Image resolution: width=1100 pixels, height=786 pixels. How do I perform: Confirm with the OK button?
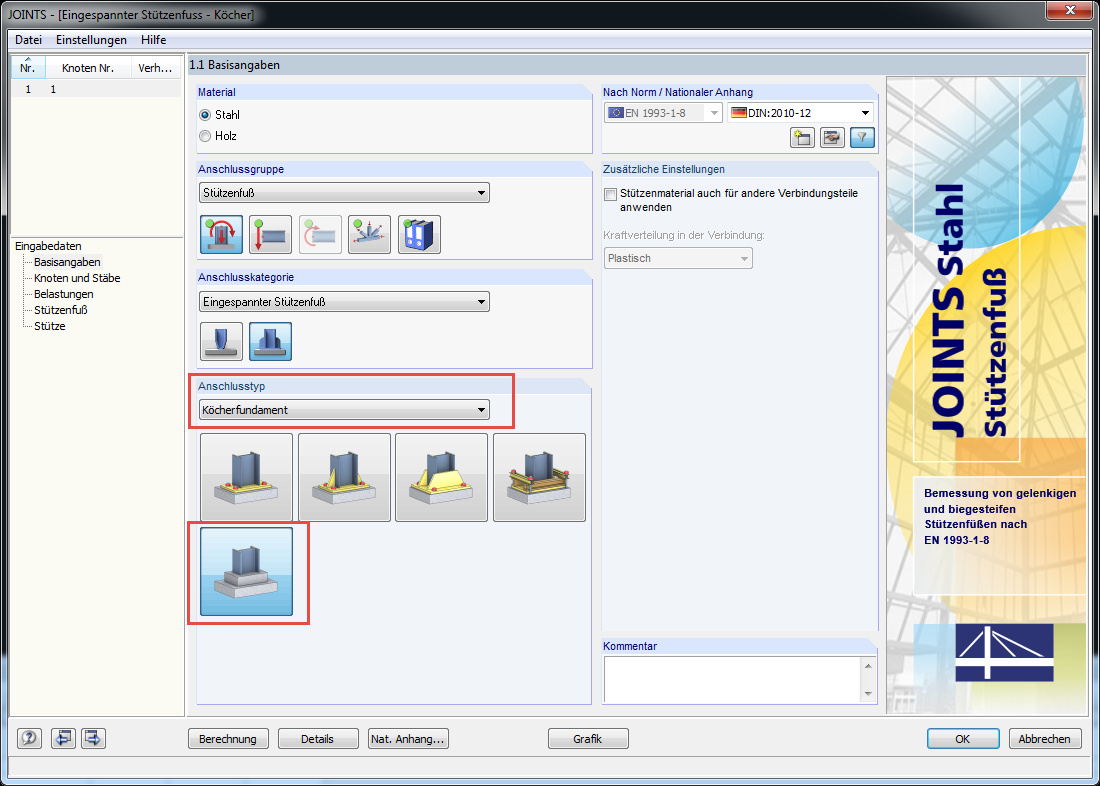[962, 738]
